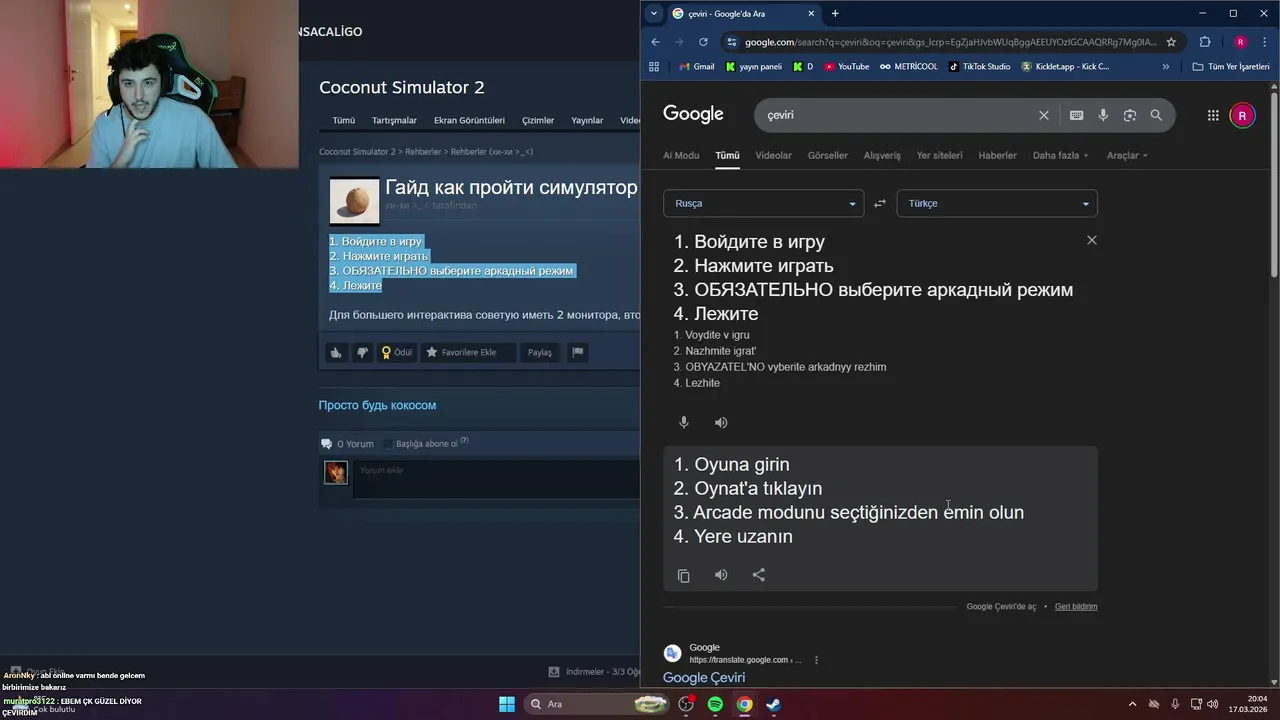Switch to the Haberler search tab
1280x720 pixels.
point(997,155)
